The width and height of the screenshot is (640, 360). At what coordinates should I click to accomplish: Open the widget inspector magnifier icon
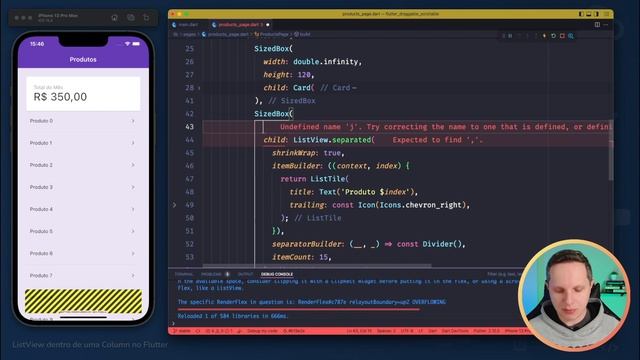[x=571, y=36]
